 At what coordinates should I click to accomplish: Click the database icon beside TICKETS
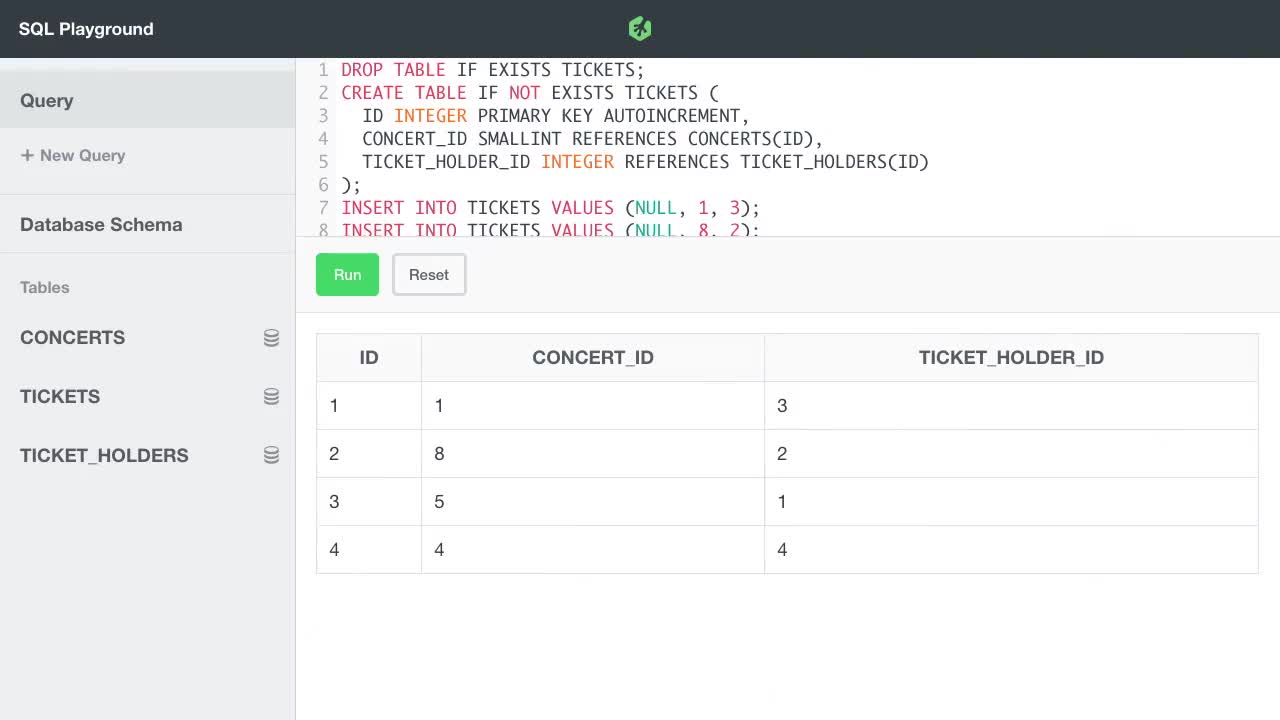(271, 396)
